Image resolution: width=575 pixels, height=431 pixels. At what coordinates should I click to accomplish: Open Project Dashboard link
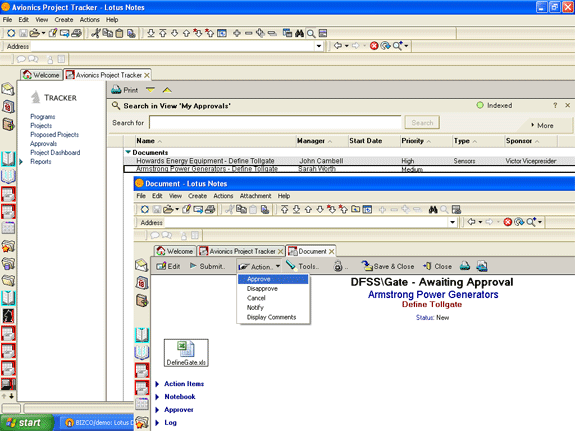55,153
